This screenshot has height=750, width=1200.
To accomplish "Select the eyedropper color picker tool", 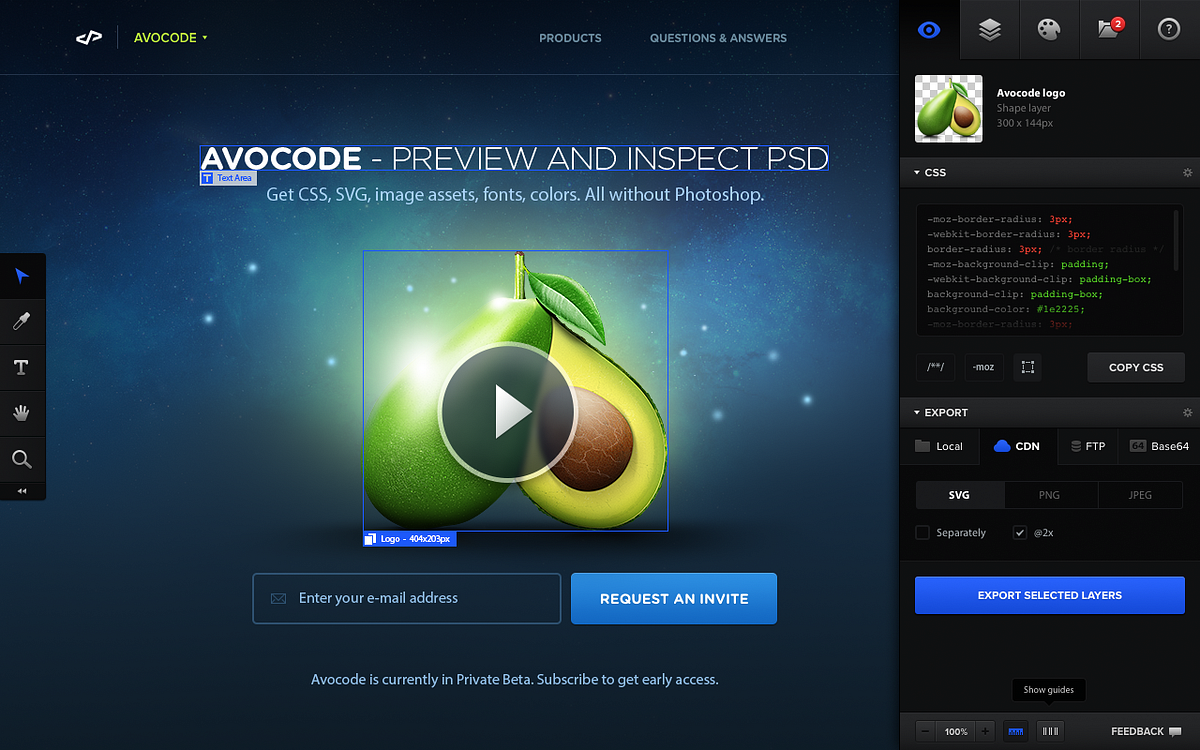I will point(22,322).
